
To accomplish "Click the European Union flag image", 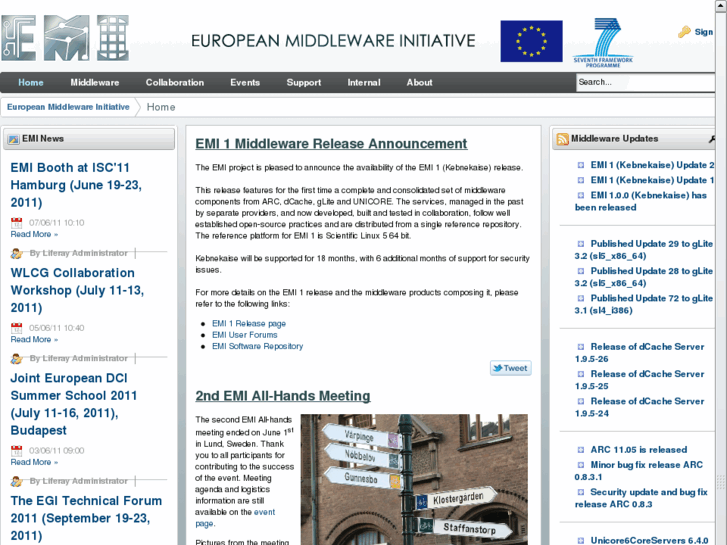I will [x=531, y=41].
